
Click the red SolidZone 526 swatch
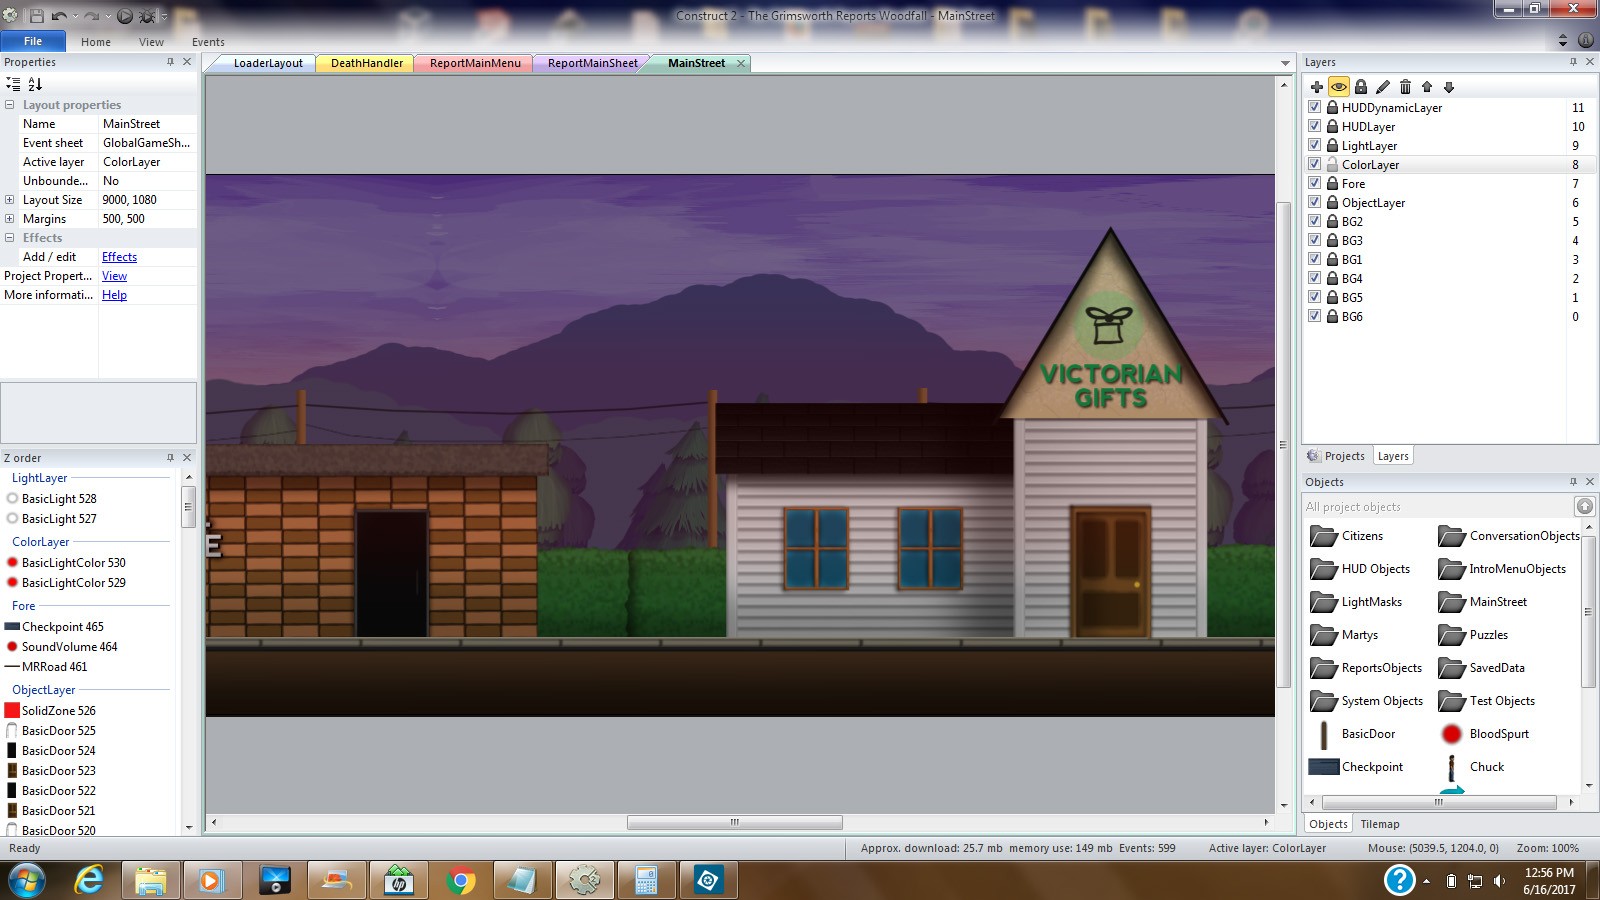12,710
